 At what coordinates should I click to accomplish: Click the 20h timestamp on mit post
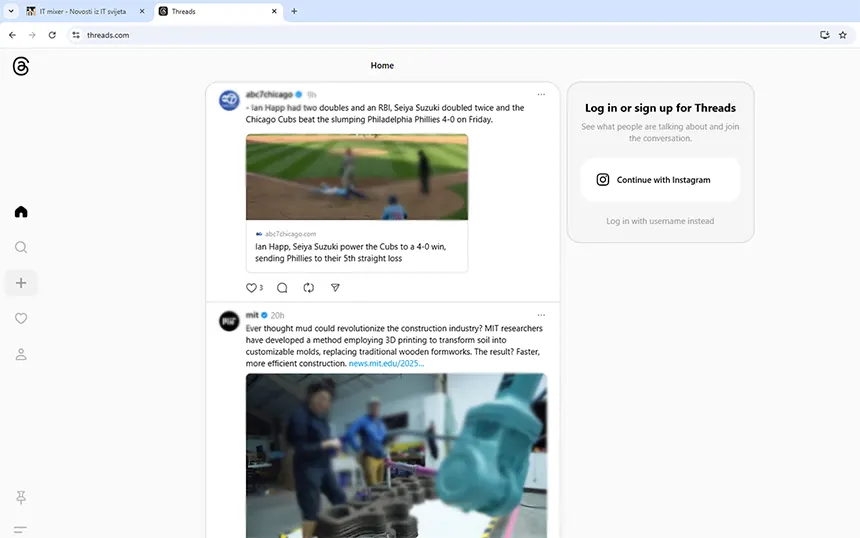point(278,315)
